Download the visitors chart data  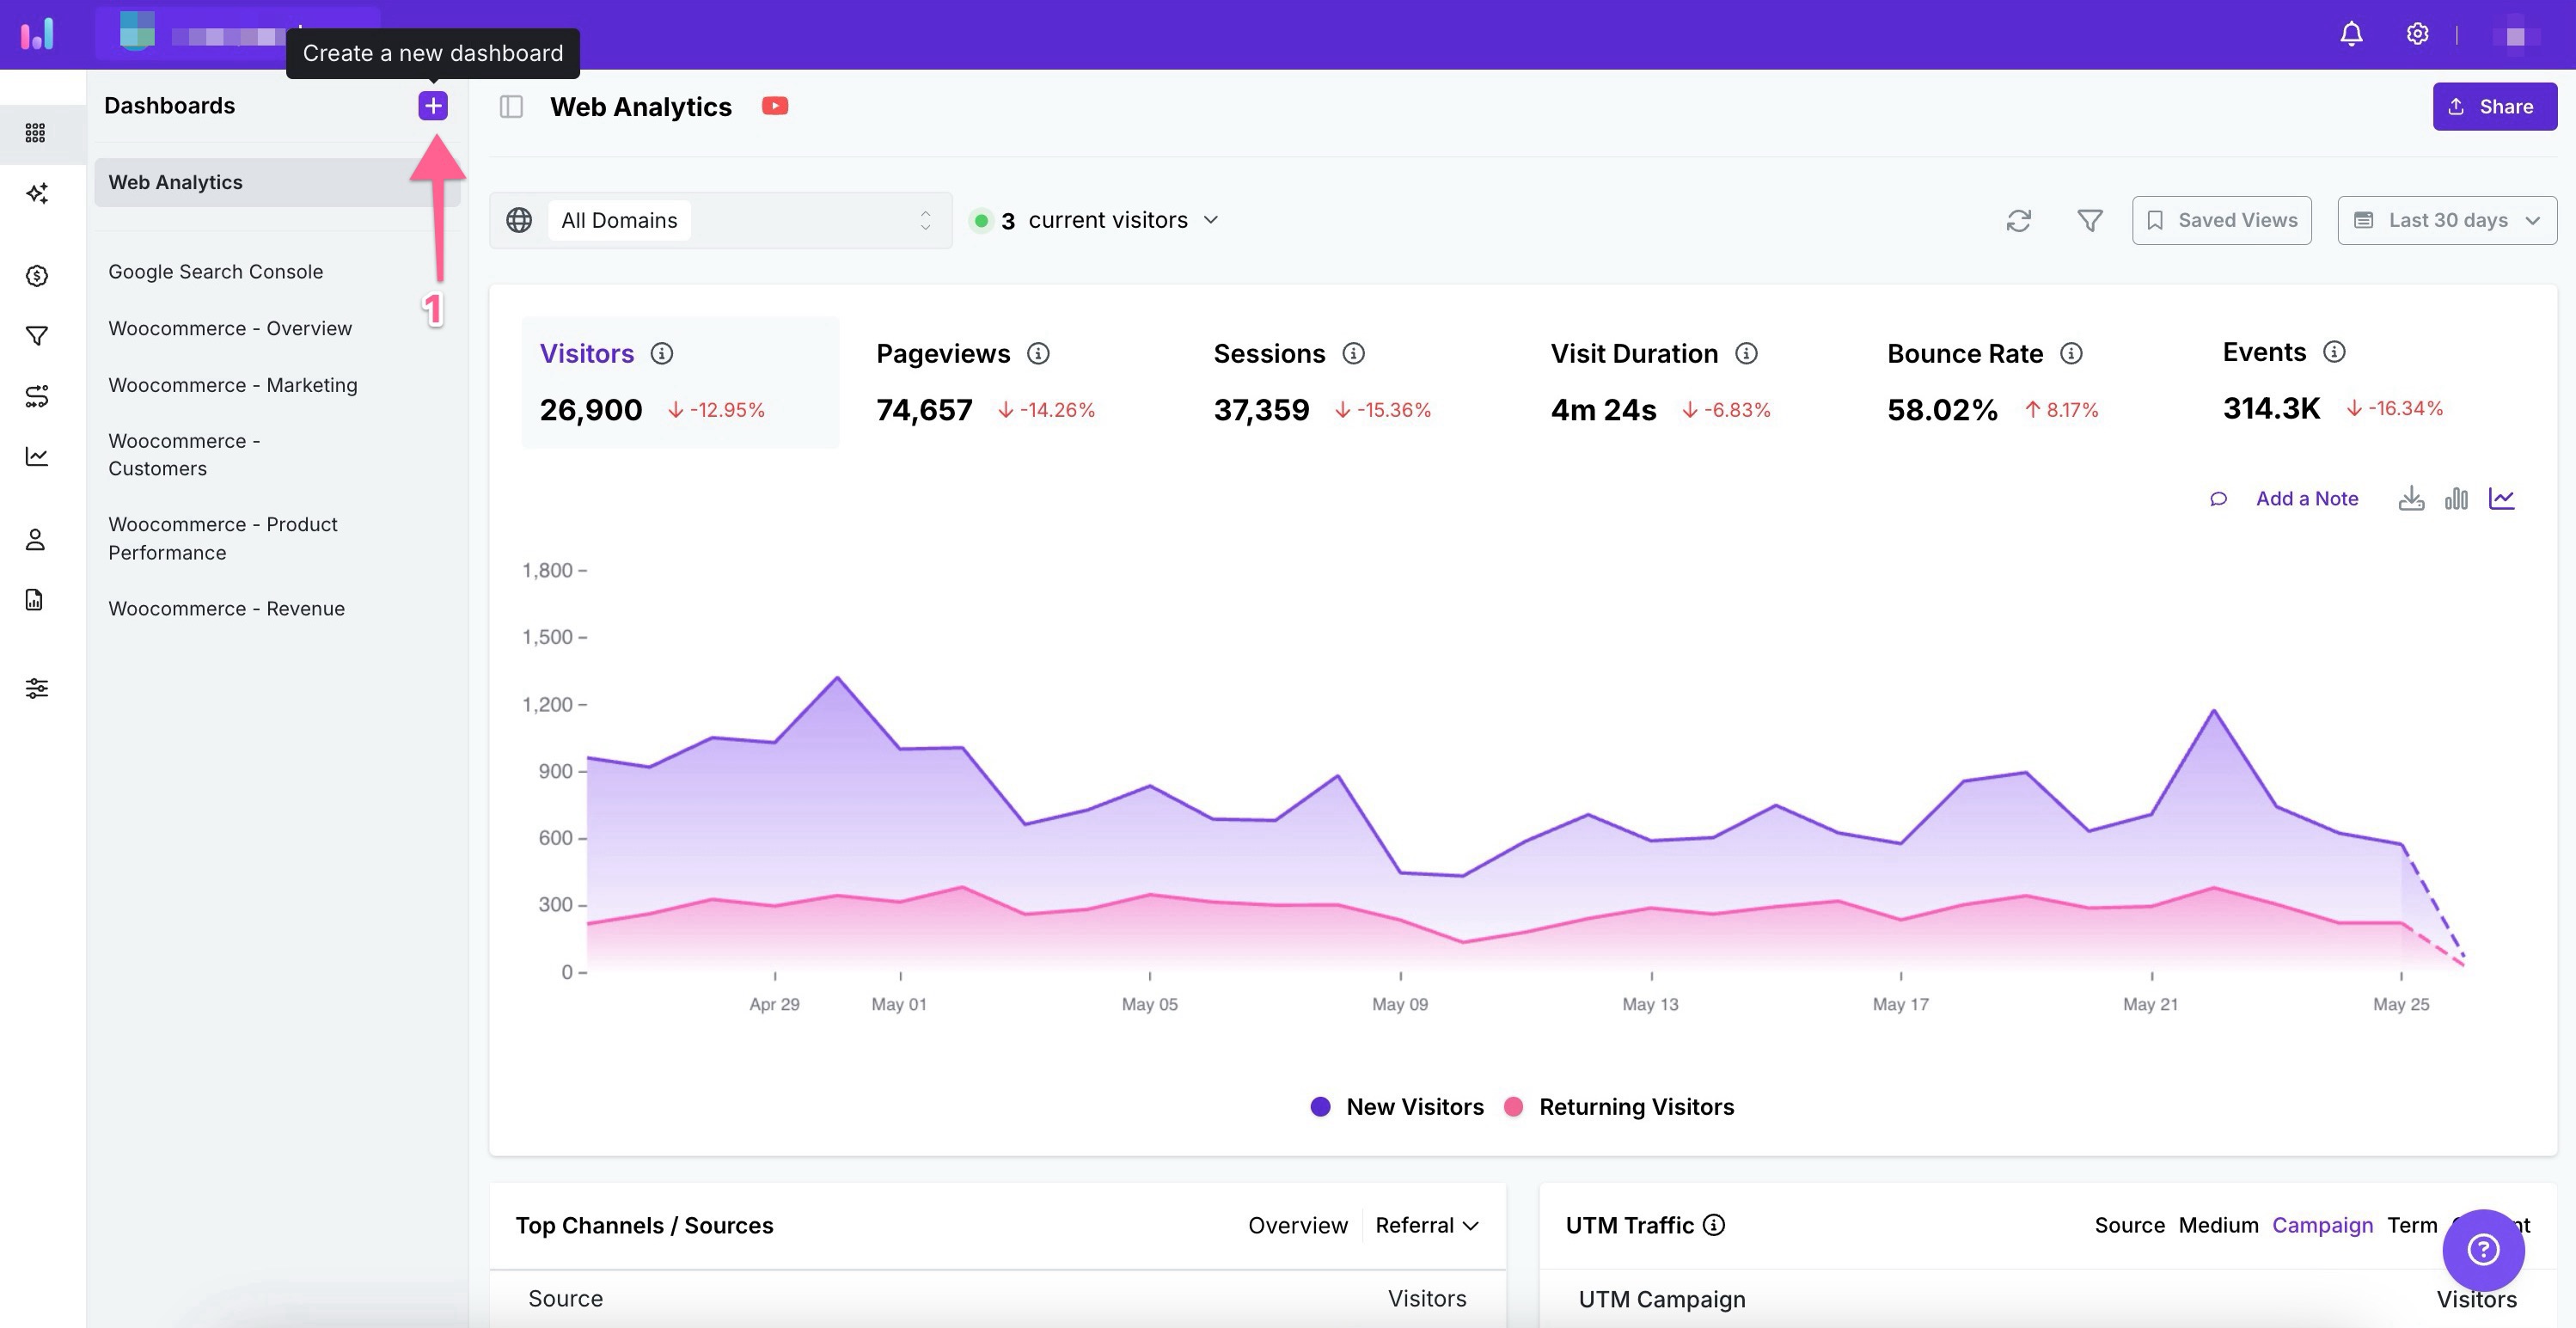pos(2411,498)
